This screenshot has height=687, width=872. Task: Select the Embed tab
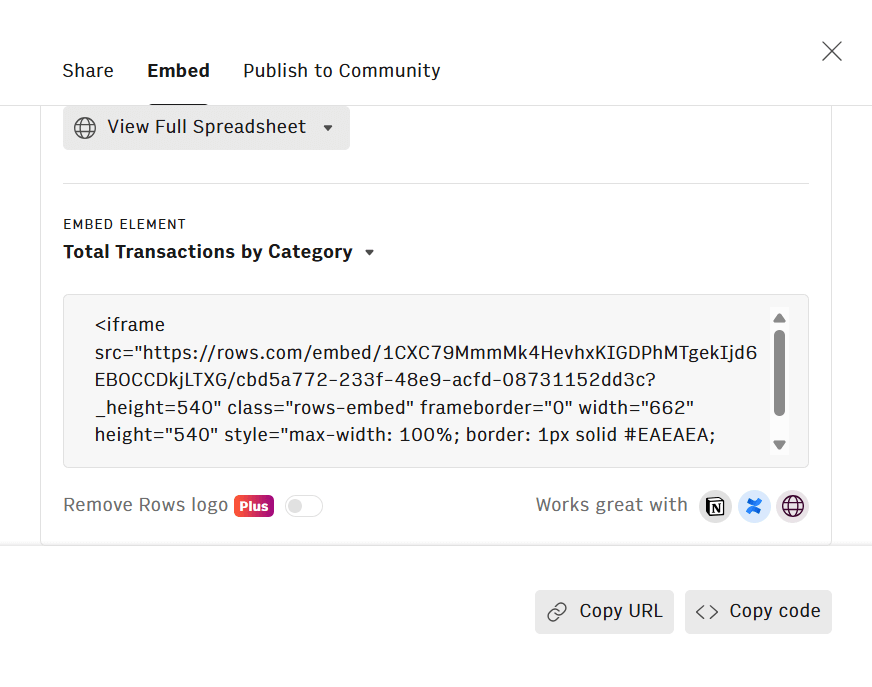coord(178,70)
